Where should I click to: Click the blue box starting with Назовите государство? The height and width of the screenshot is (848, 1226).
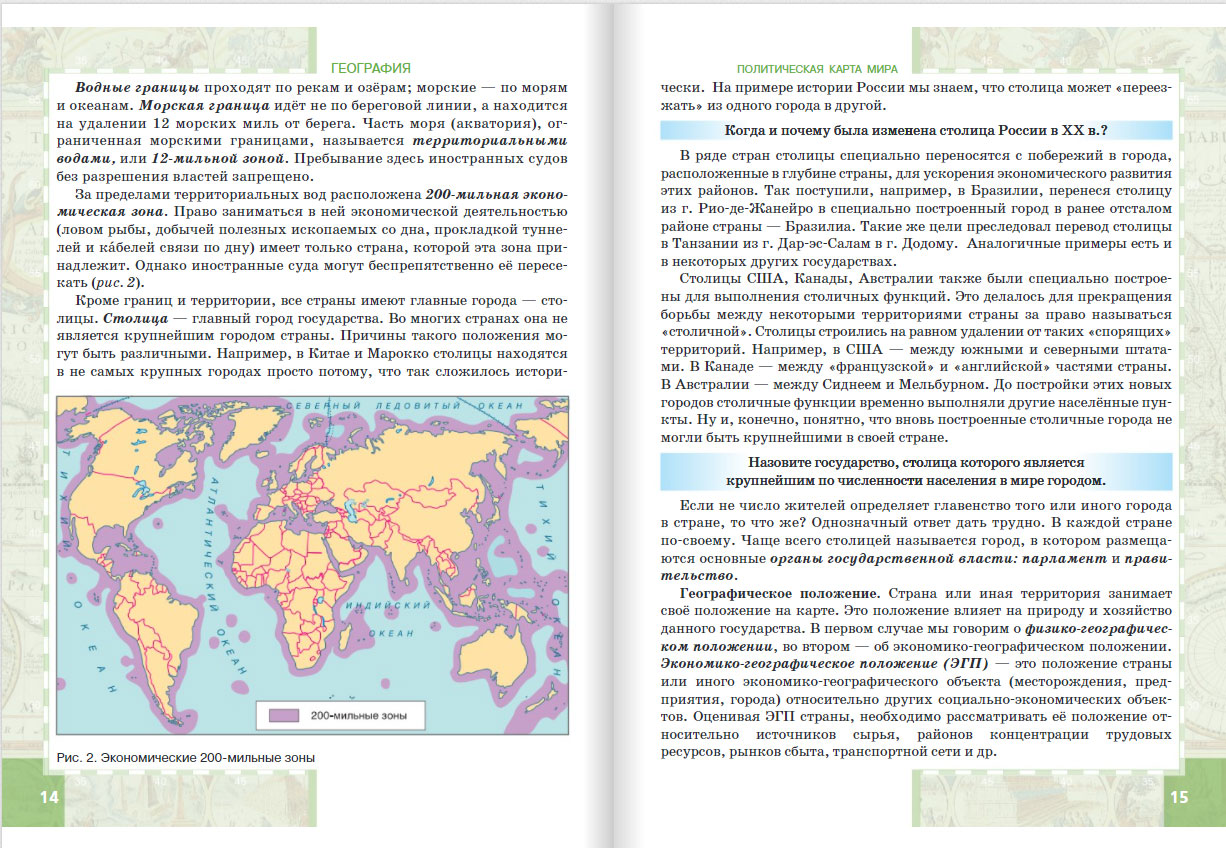click(x=915, y=472)
